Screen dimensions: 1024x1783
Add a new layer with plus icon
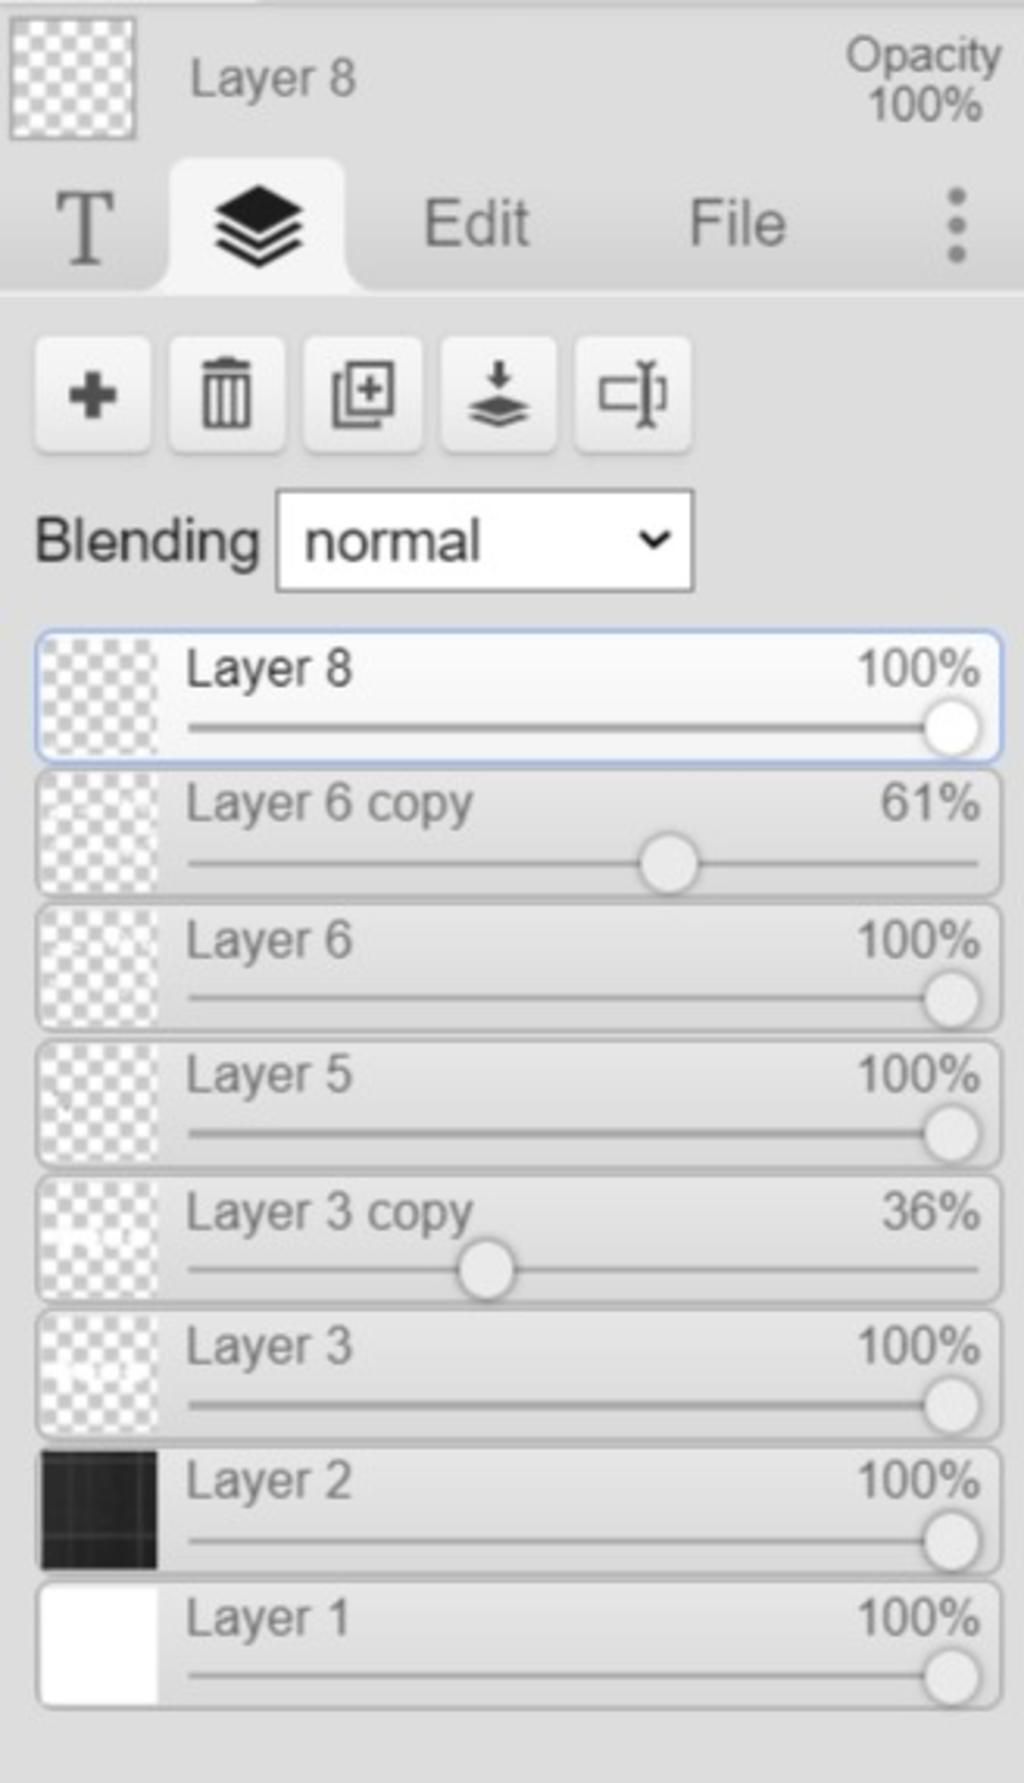click(x=93, y=395)
